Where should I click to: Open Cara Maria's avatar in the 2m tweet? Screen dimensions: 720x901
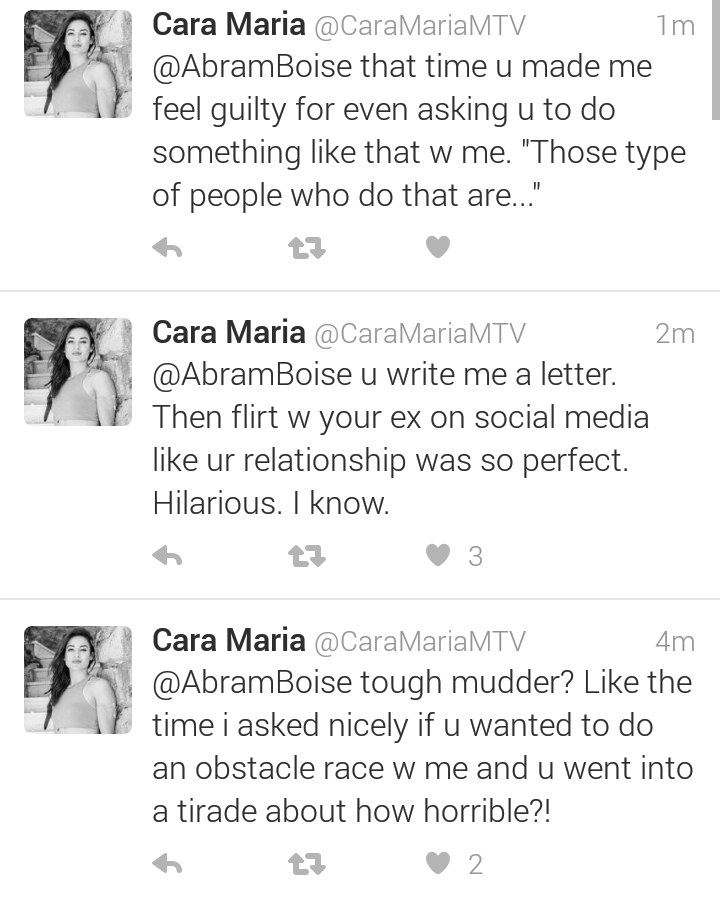pos(78,372)
